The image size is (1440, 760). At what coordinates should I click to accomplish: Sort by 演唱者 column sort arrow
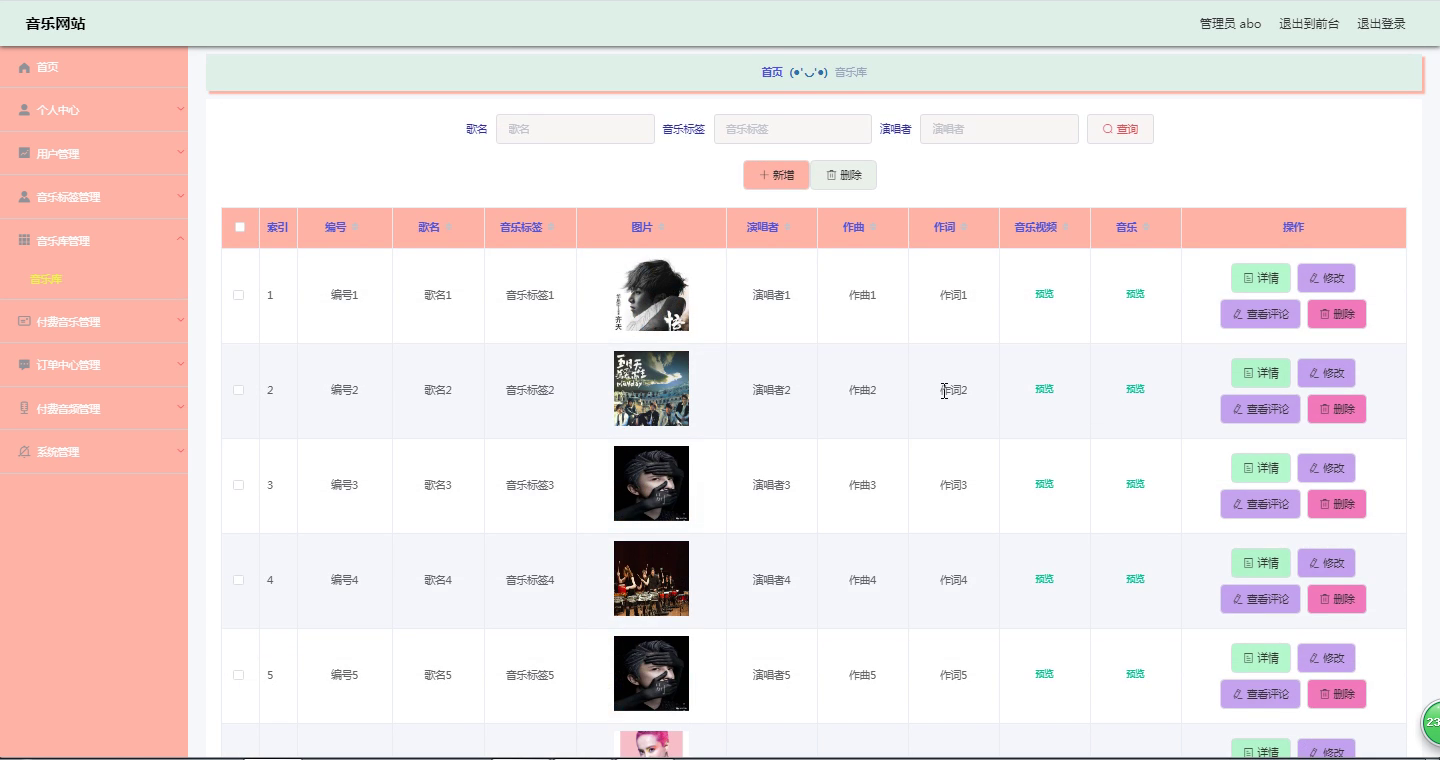(x=788, y=228)
